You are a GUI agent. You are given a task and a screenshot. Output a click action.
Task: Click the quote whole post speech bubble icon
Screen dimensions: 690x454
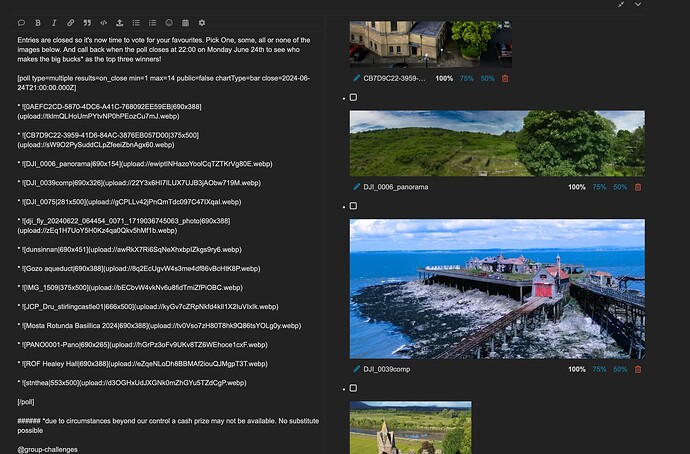[x=21, y=23]
